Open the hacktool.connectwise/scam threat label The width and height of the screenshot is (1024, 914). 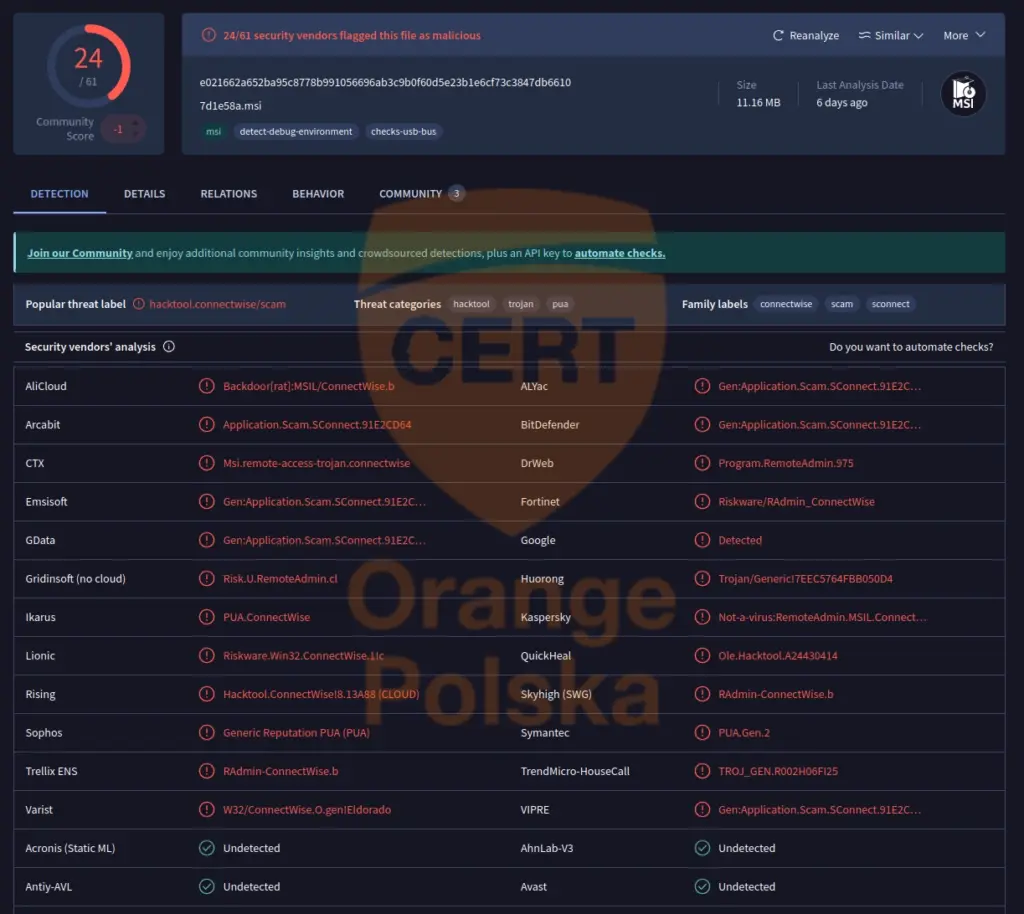(215, 303)
